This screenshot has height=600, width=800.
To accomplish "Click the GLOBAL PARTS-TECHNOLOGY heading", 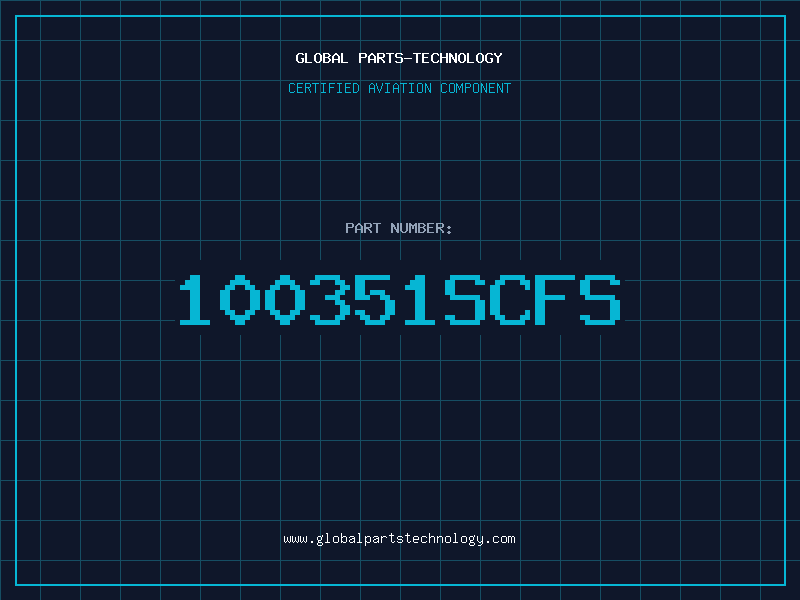I will [399, 58].
